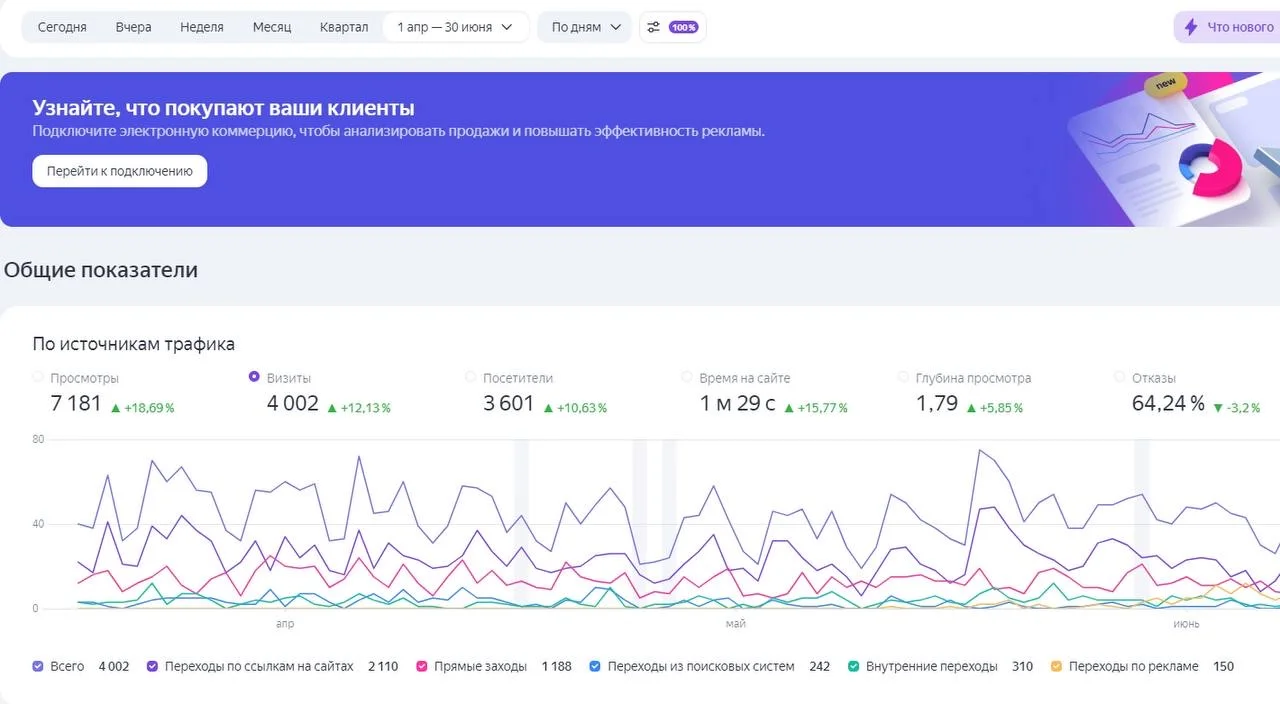Viewport: 1280px width, 704px height.
Task: Choose the Квартал period
Action: tap(344, 27)
